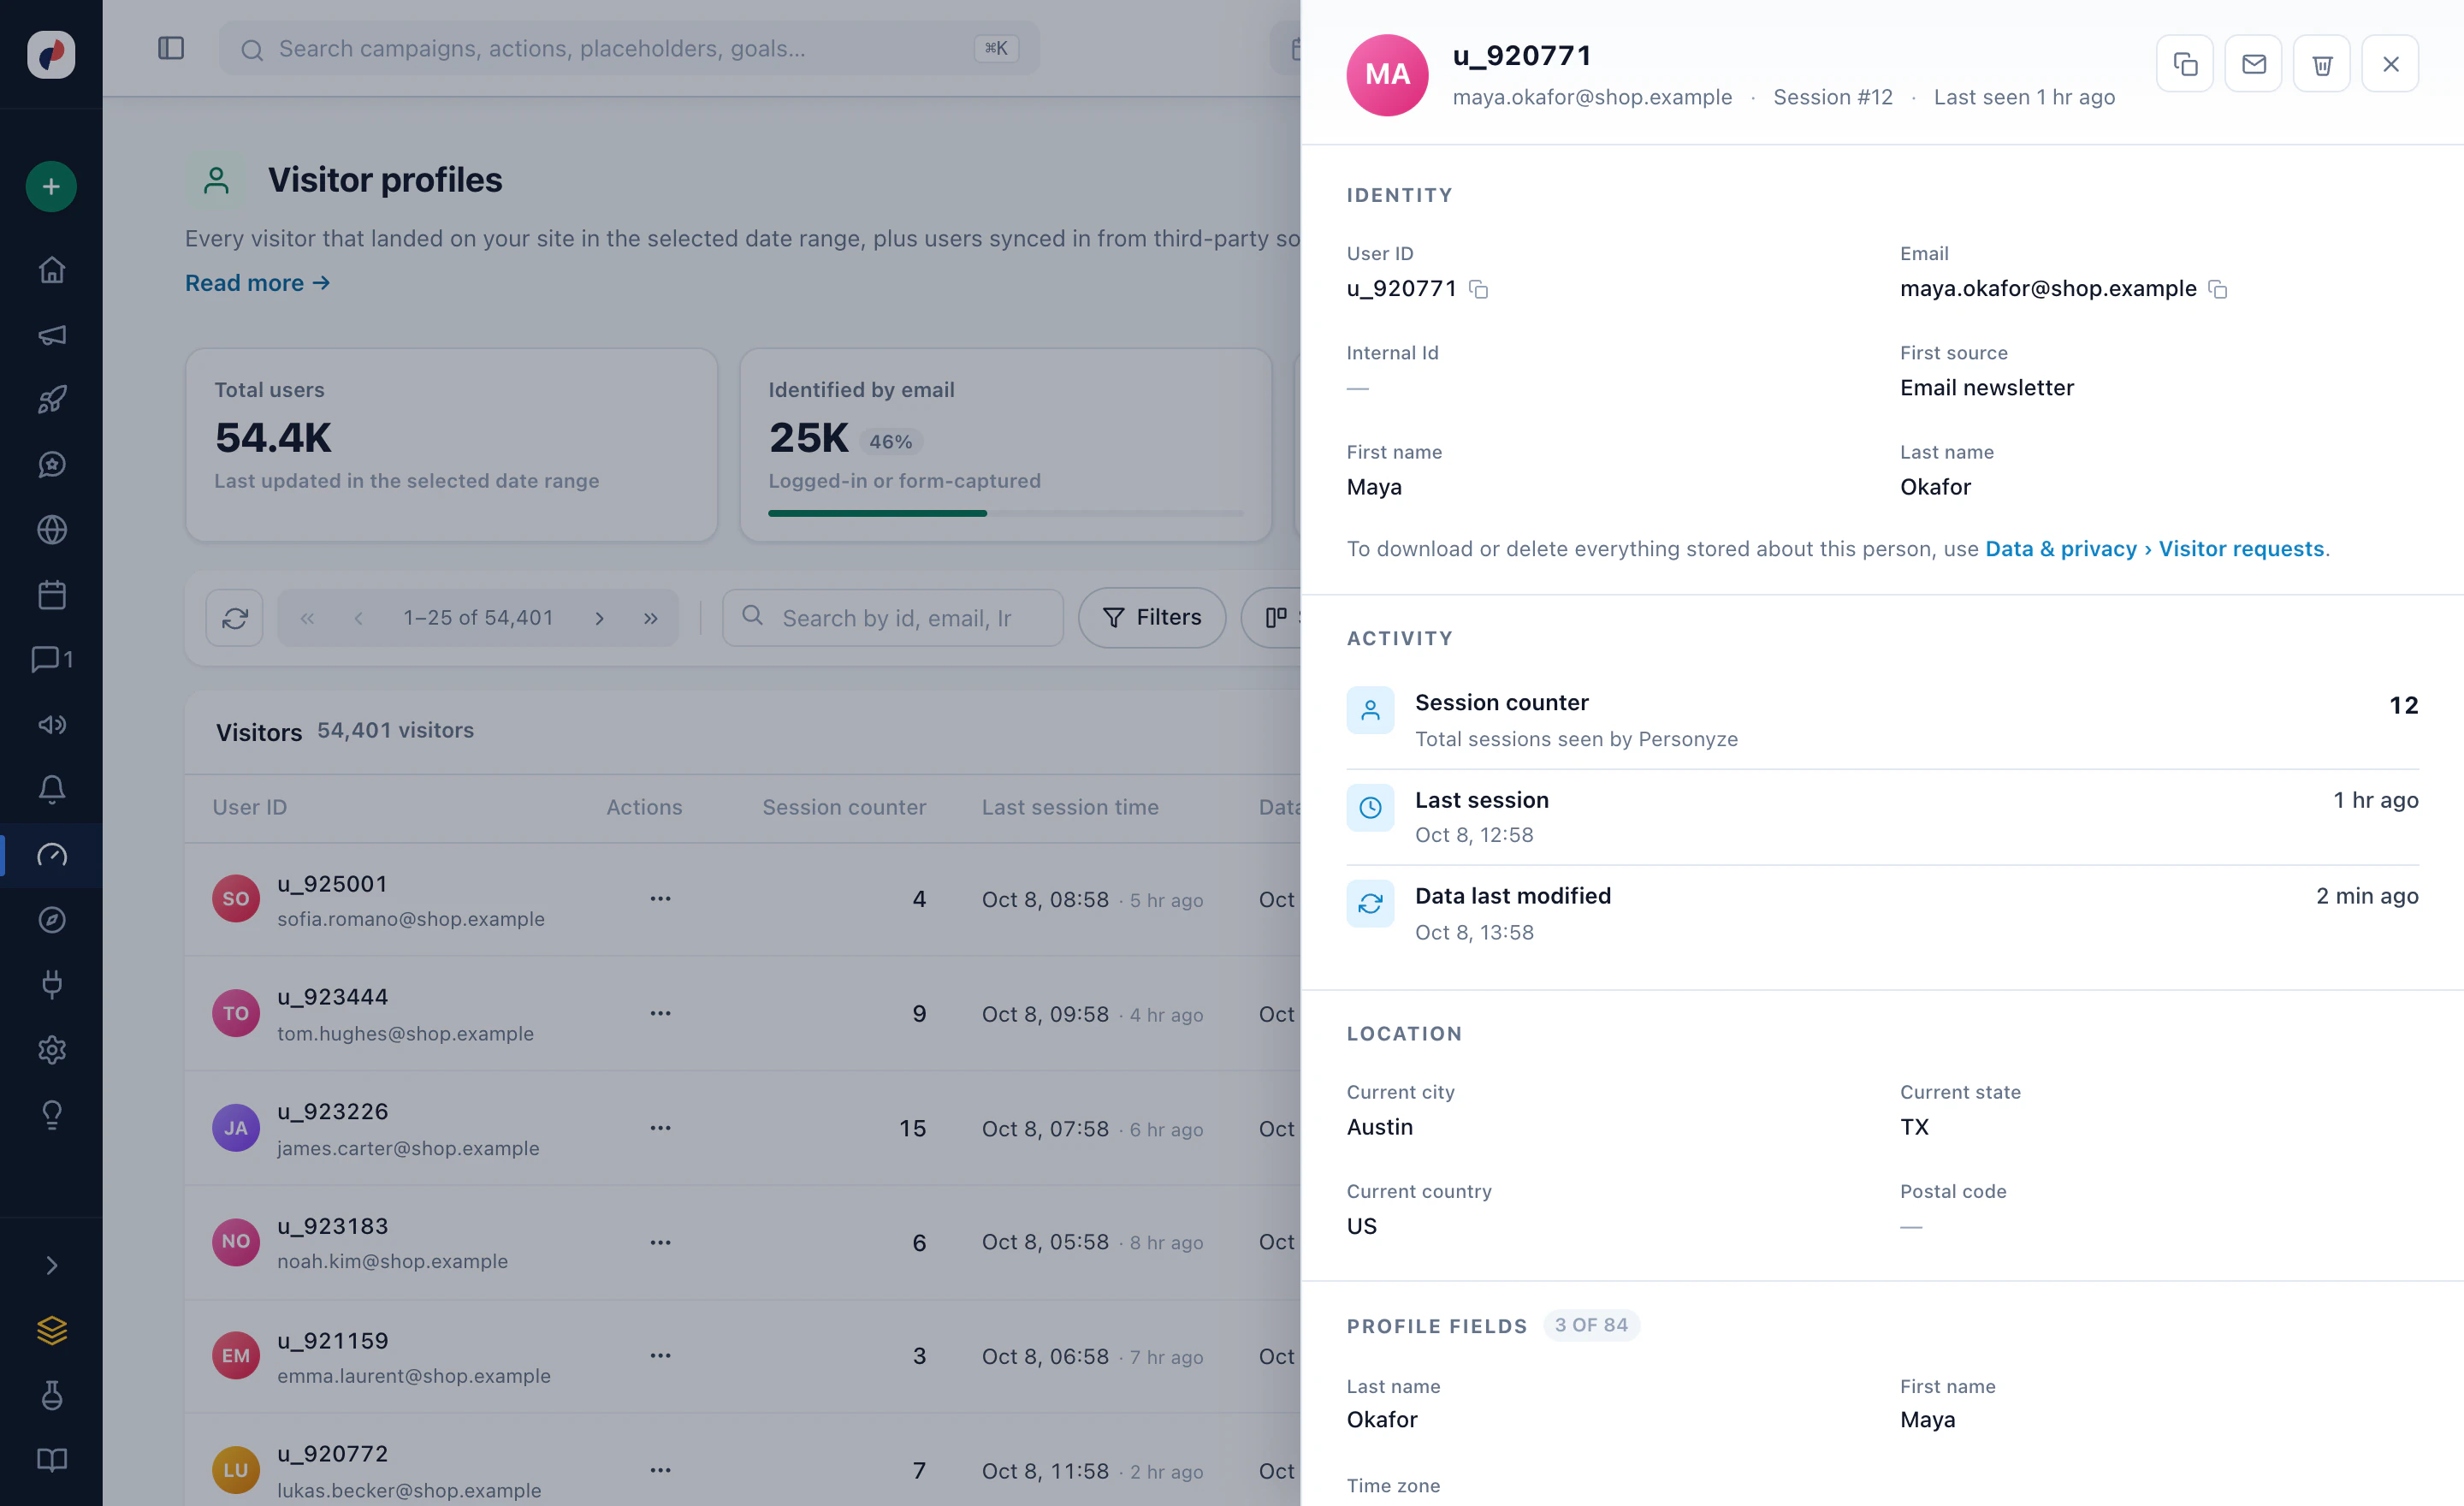Open actions menu for u_923226
The width and height of the screenshot is (2464, 1506).
point(660,1127)
